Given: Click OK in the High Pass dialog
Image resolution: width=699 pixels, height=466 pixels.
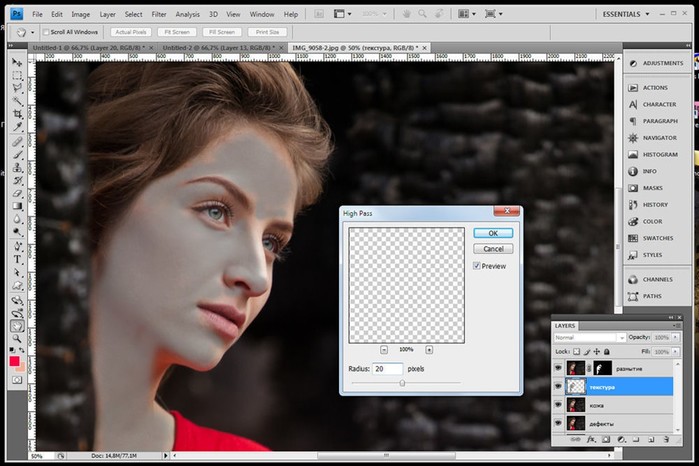Looking at the screenshot, I should click(492, 233).
